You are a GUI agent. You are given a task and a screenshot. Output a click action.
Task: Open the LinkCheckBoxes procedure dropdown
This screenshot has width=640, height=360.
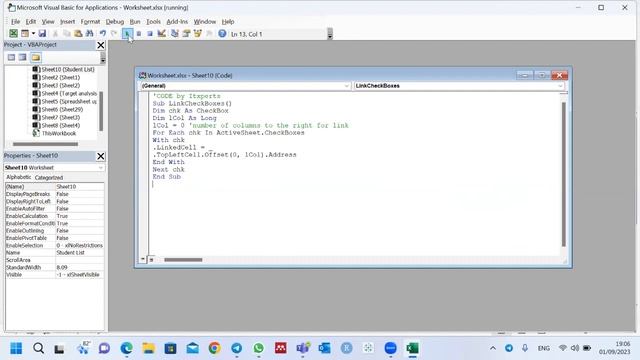point(560,86)
